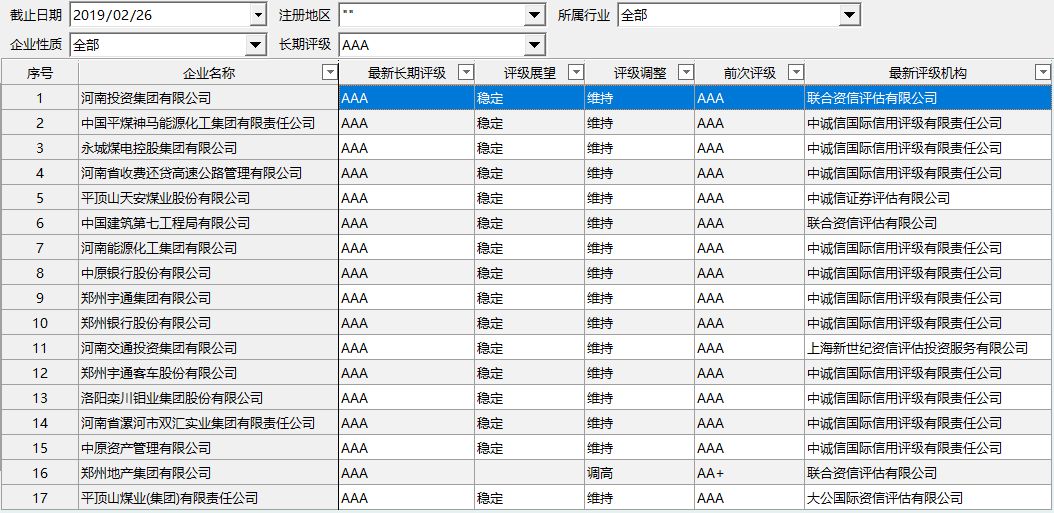Select row 永城煤电控股集团有限公司
1054x513 pixels.
[527, 148]
